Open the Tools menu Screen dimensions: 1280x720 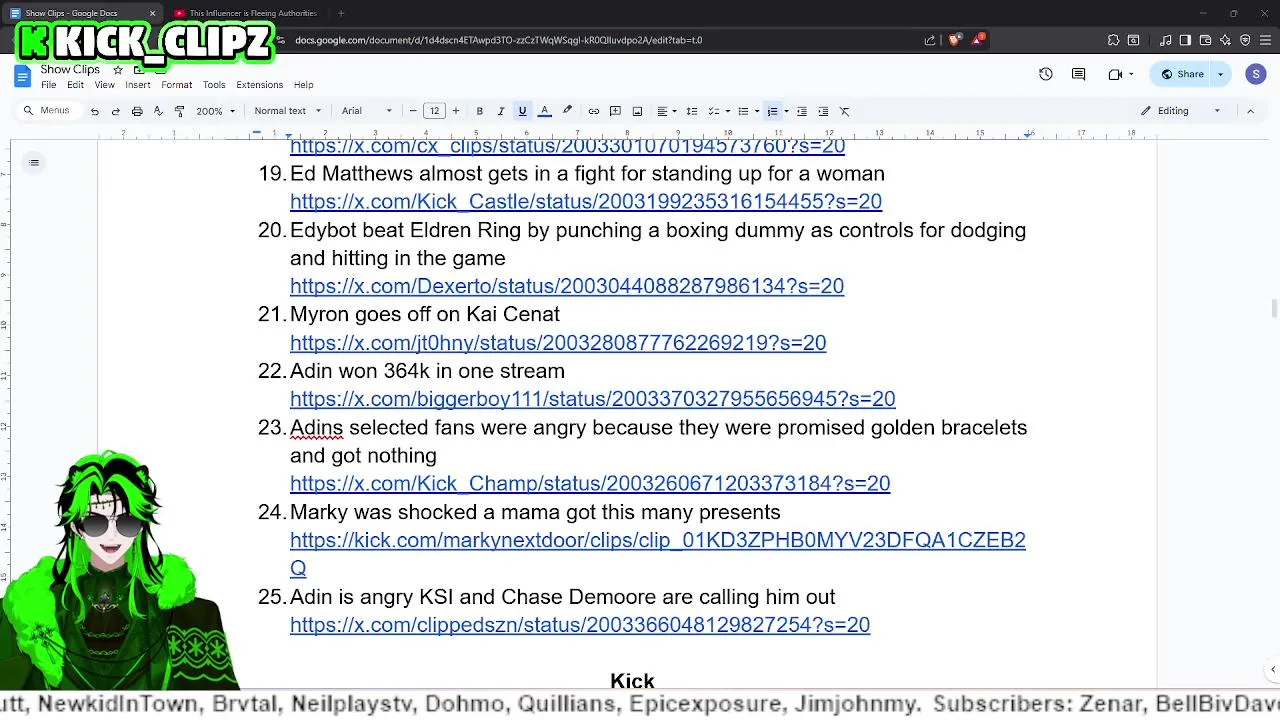tap(214, 85)
